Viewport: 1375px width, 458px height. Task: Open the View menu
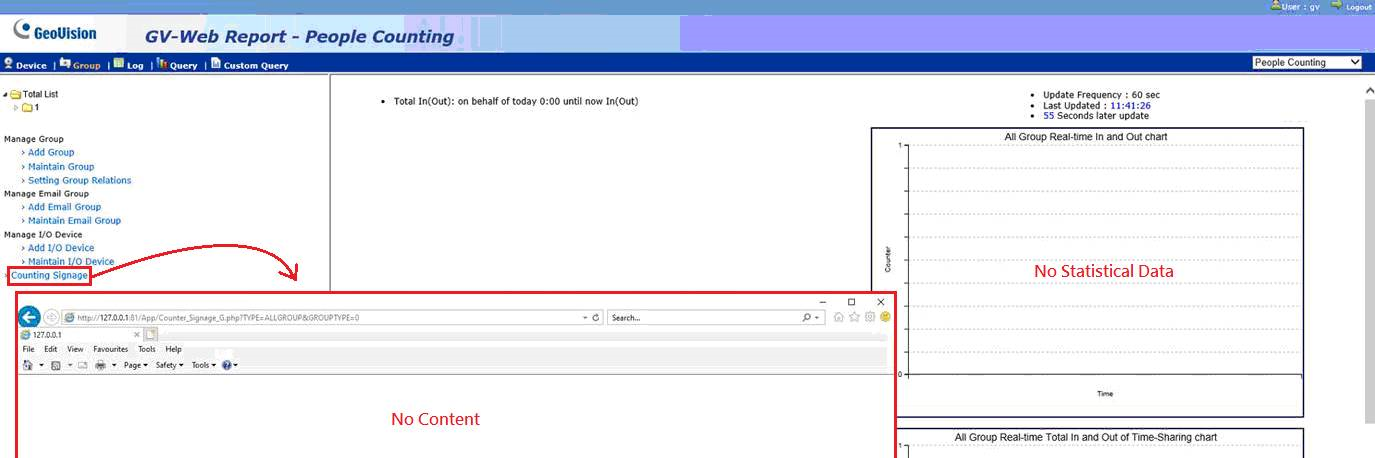pyautogui.click(x=75, y=350)
